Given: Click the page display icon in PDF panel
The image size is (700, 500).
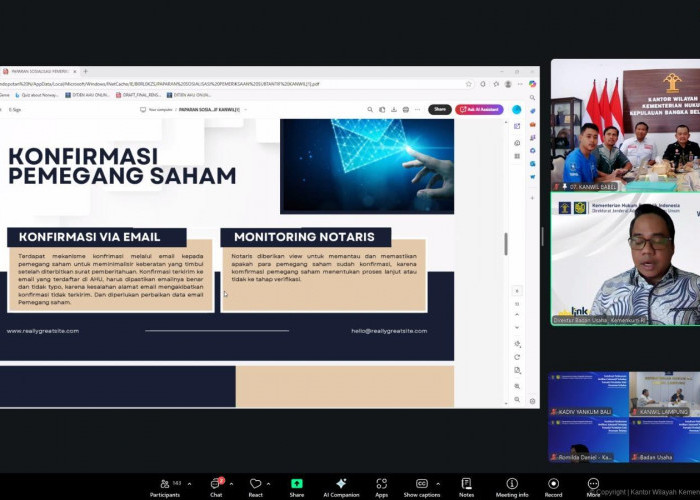Looking at the screenshot, I should tap(517, 371).
